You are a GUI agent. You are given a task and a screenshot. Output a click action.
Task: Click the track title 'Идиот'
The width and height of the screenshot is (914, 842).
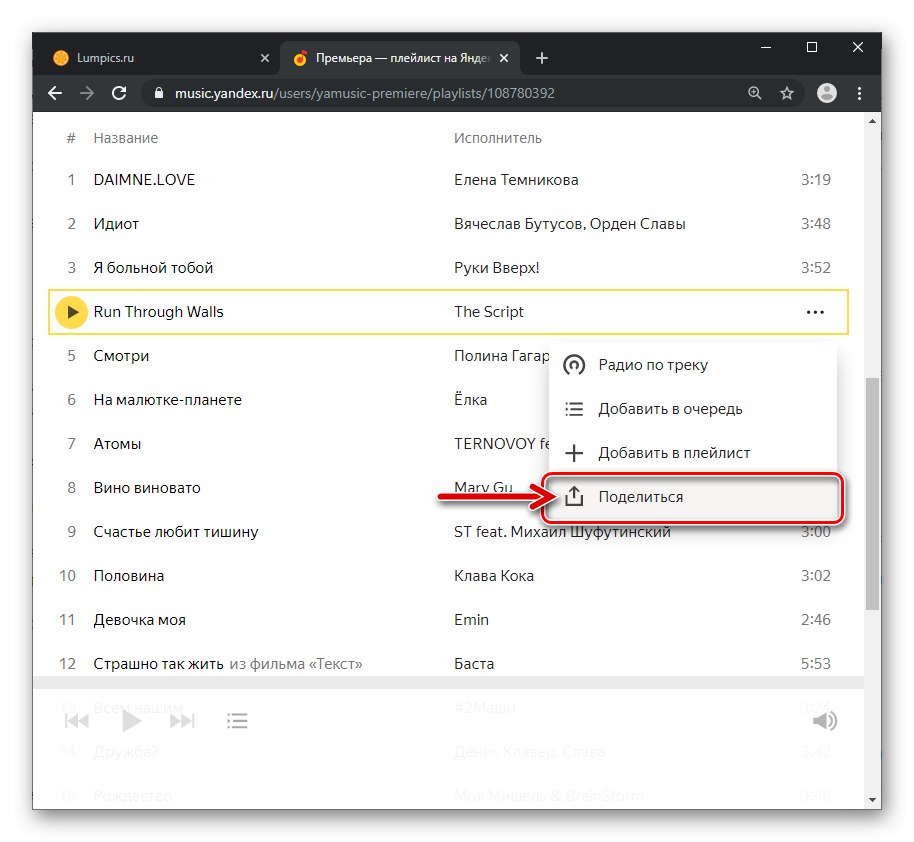116,224
